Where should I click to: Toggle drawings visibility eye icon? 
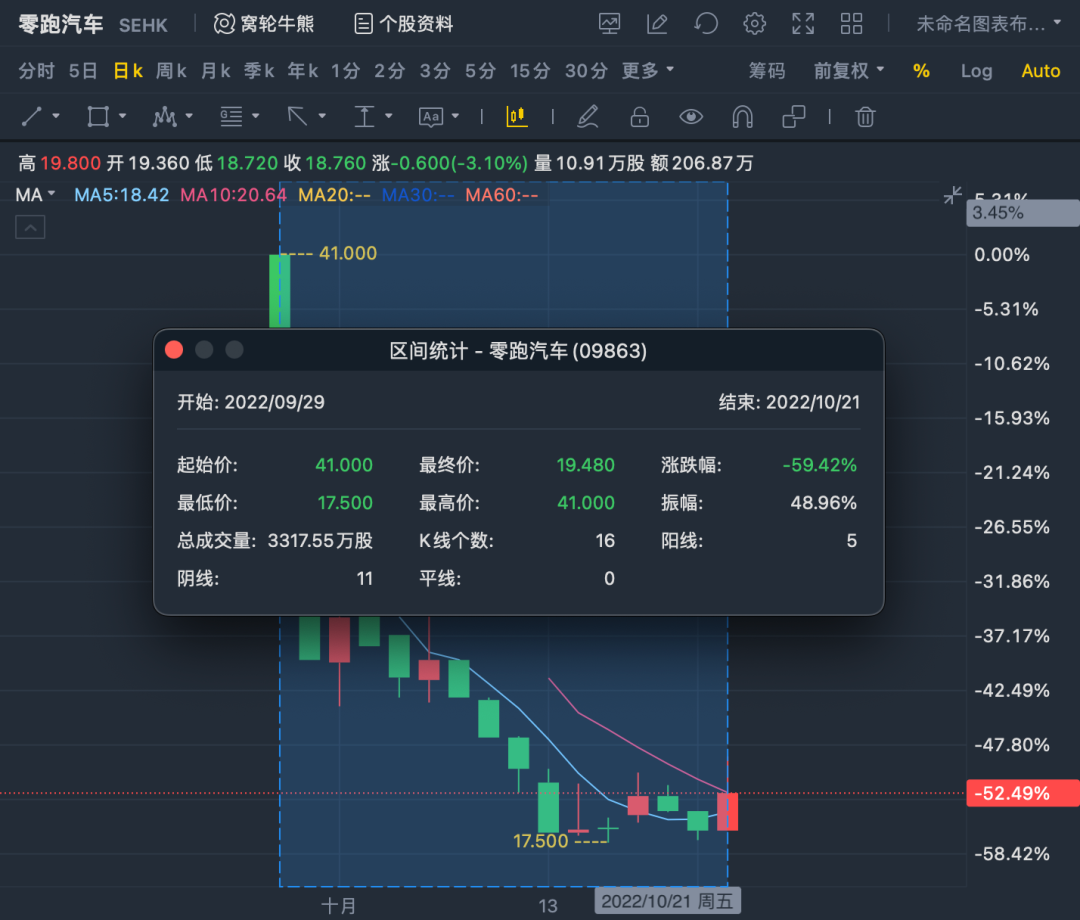[x=691, y=117]
